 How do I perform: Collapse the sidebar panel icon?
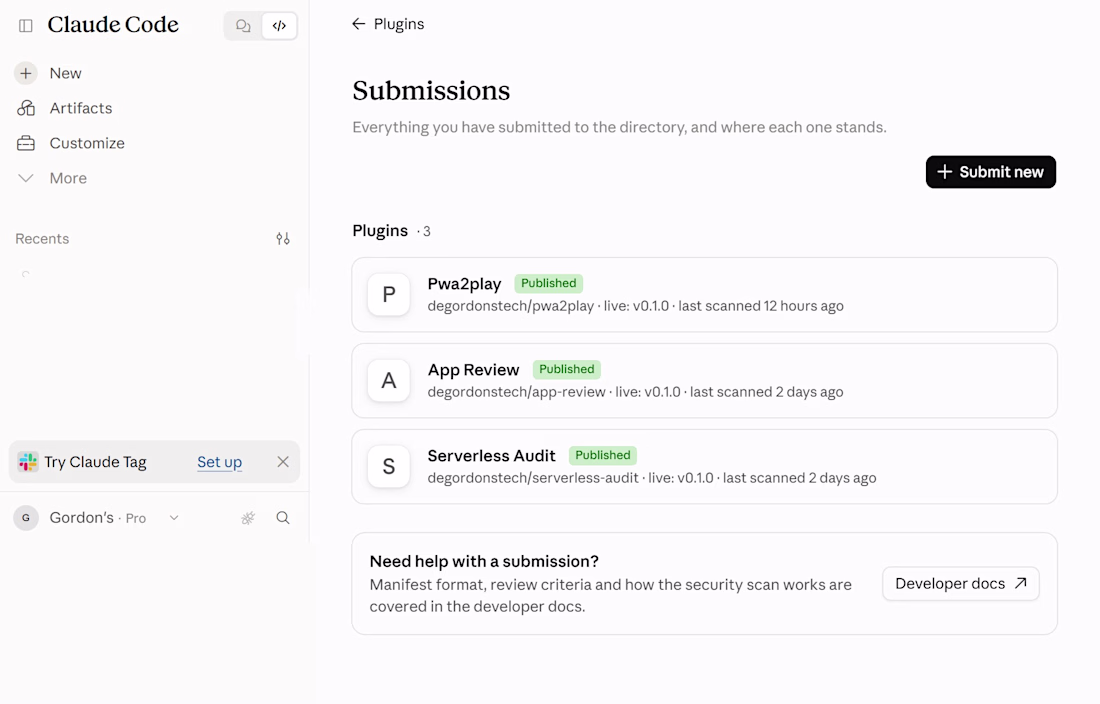(26, 26)
